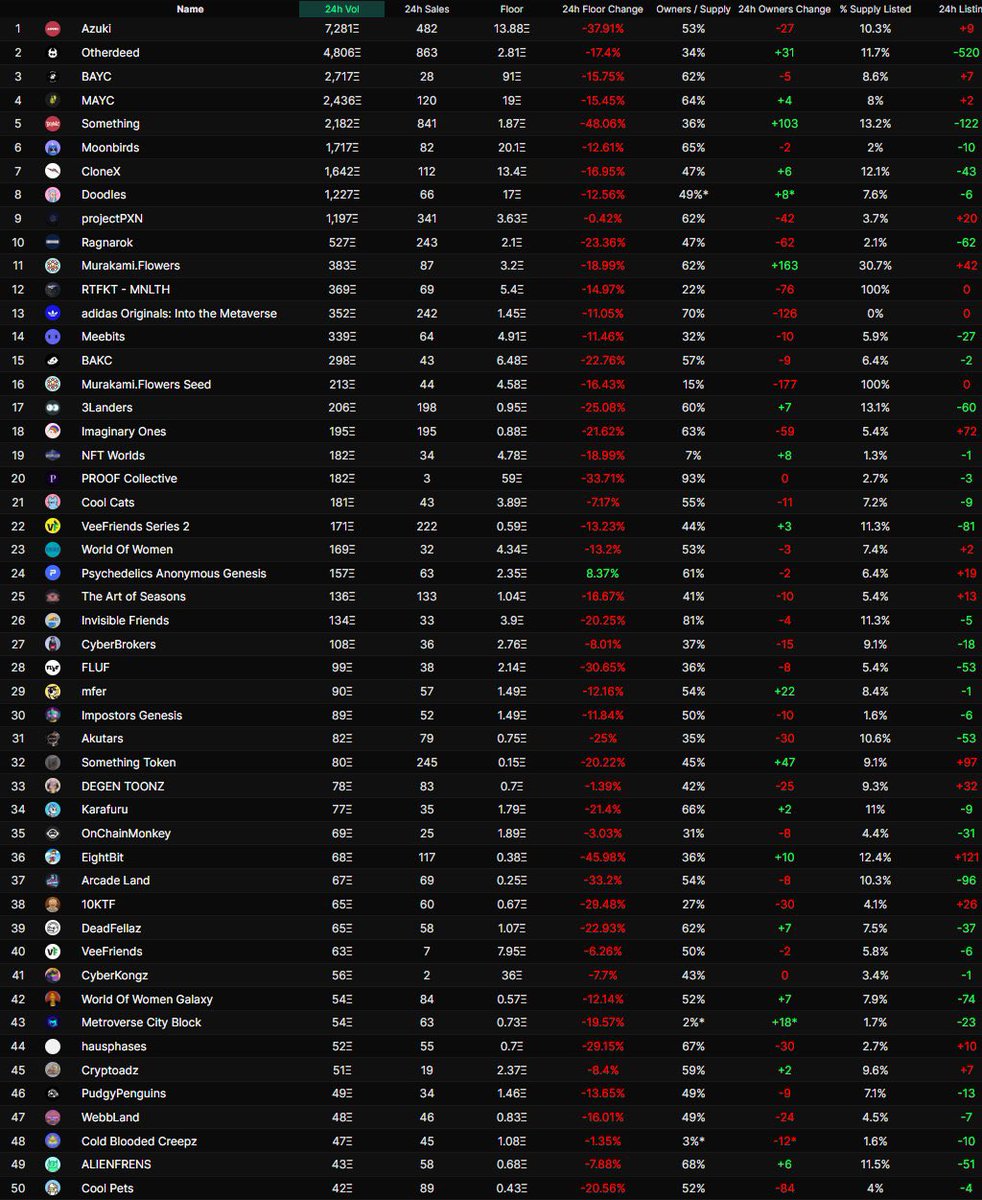982x1200 pixels.
Task: Click Something's -48.06% floor change cell
Action: point(603,124)
